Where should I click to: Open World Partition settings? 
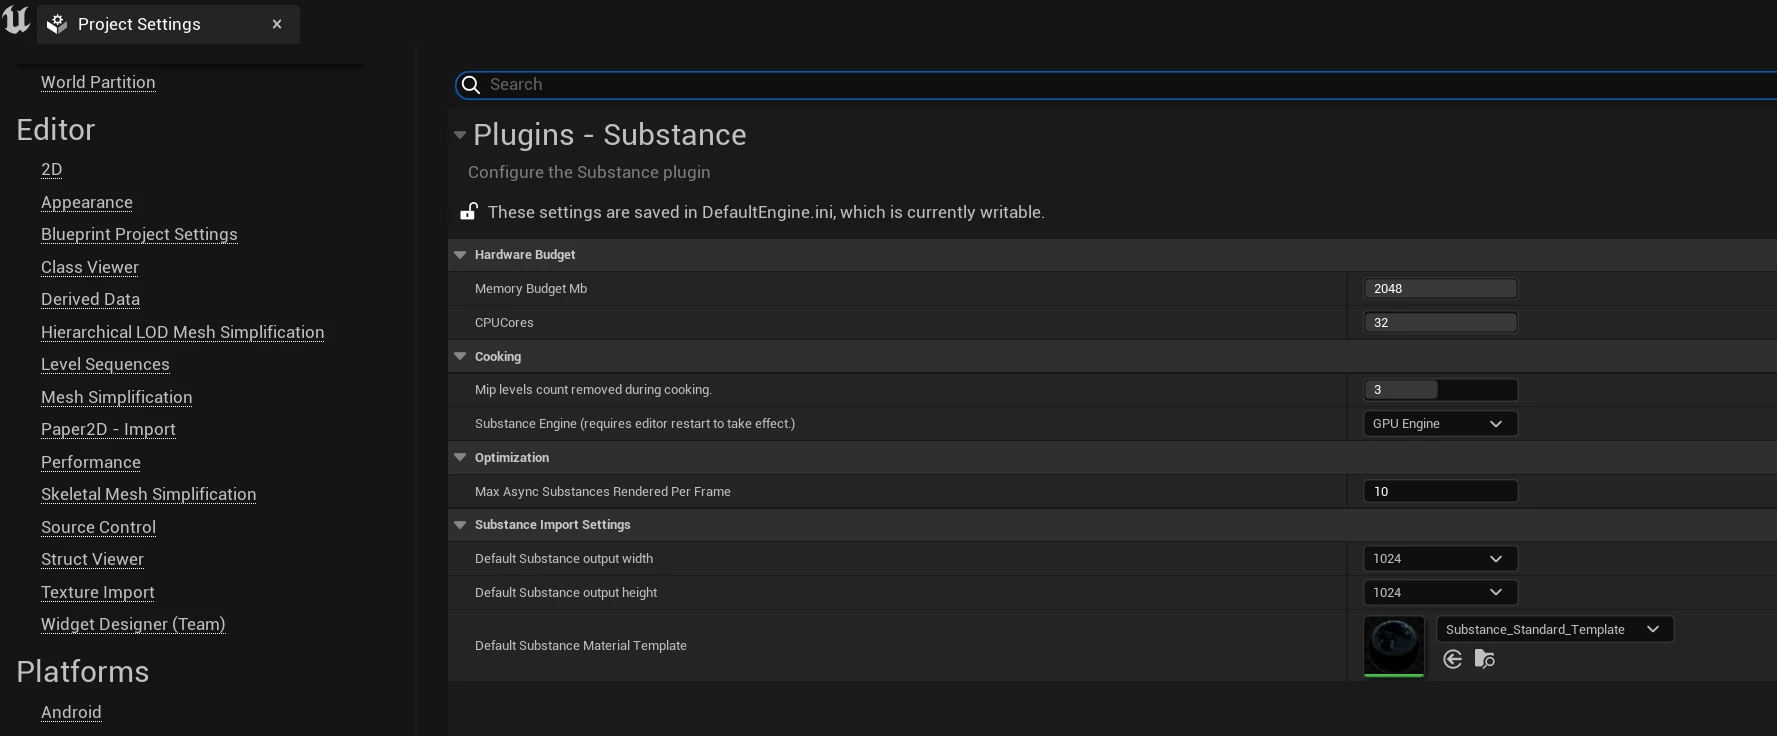tap(98, 82)
